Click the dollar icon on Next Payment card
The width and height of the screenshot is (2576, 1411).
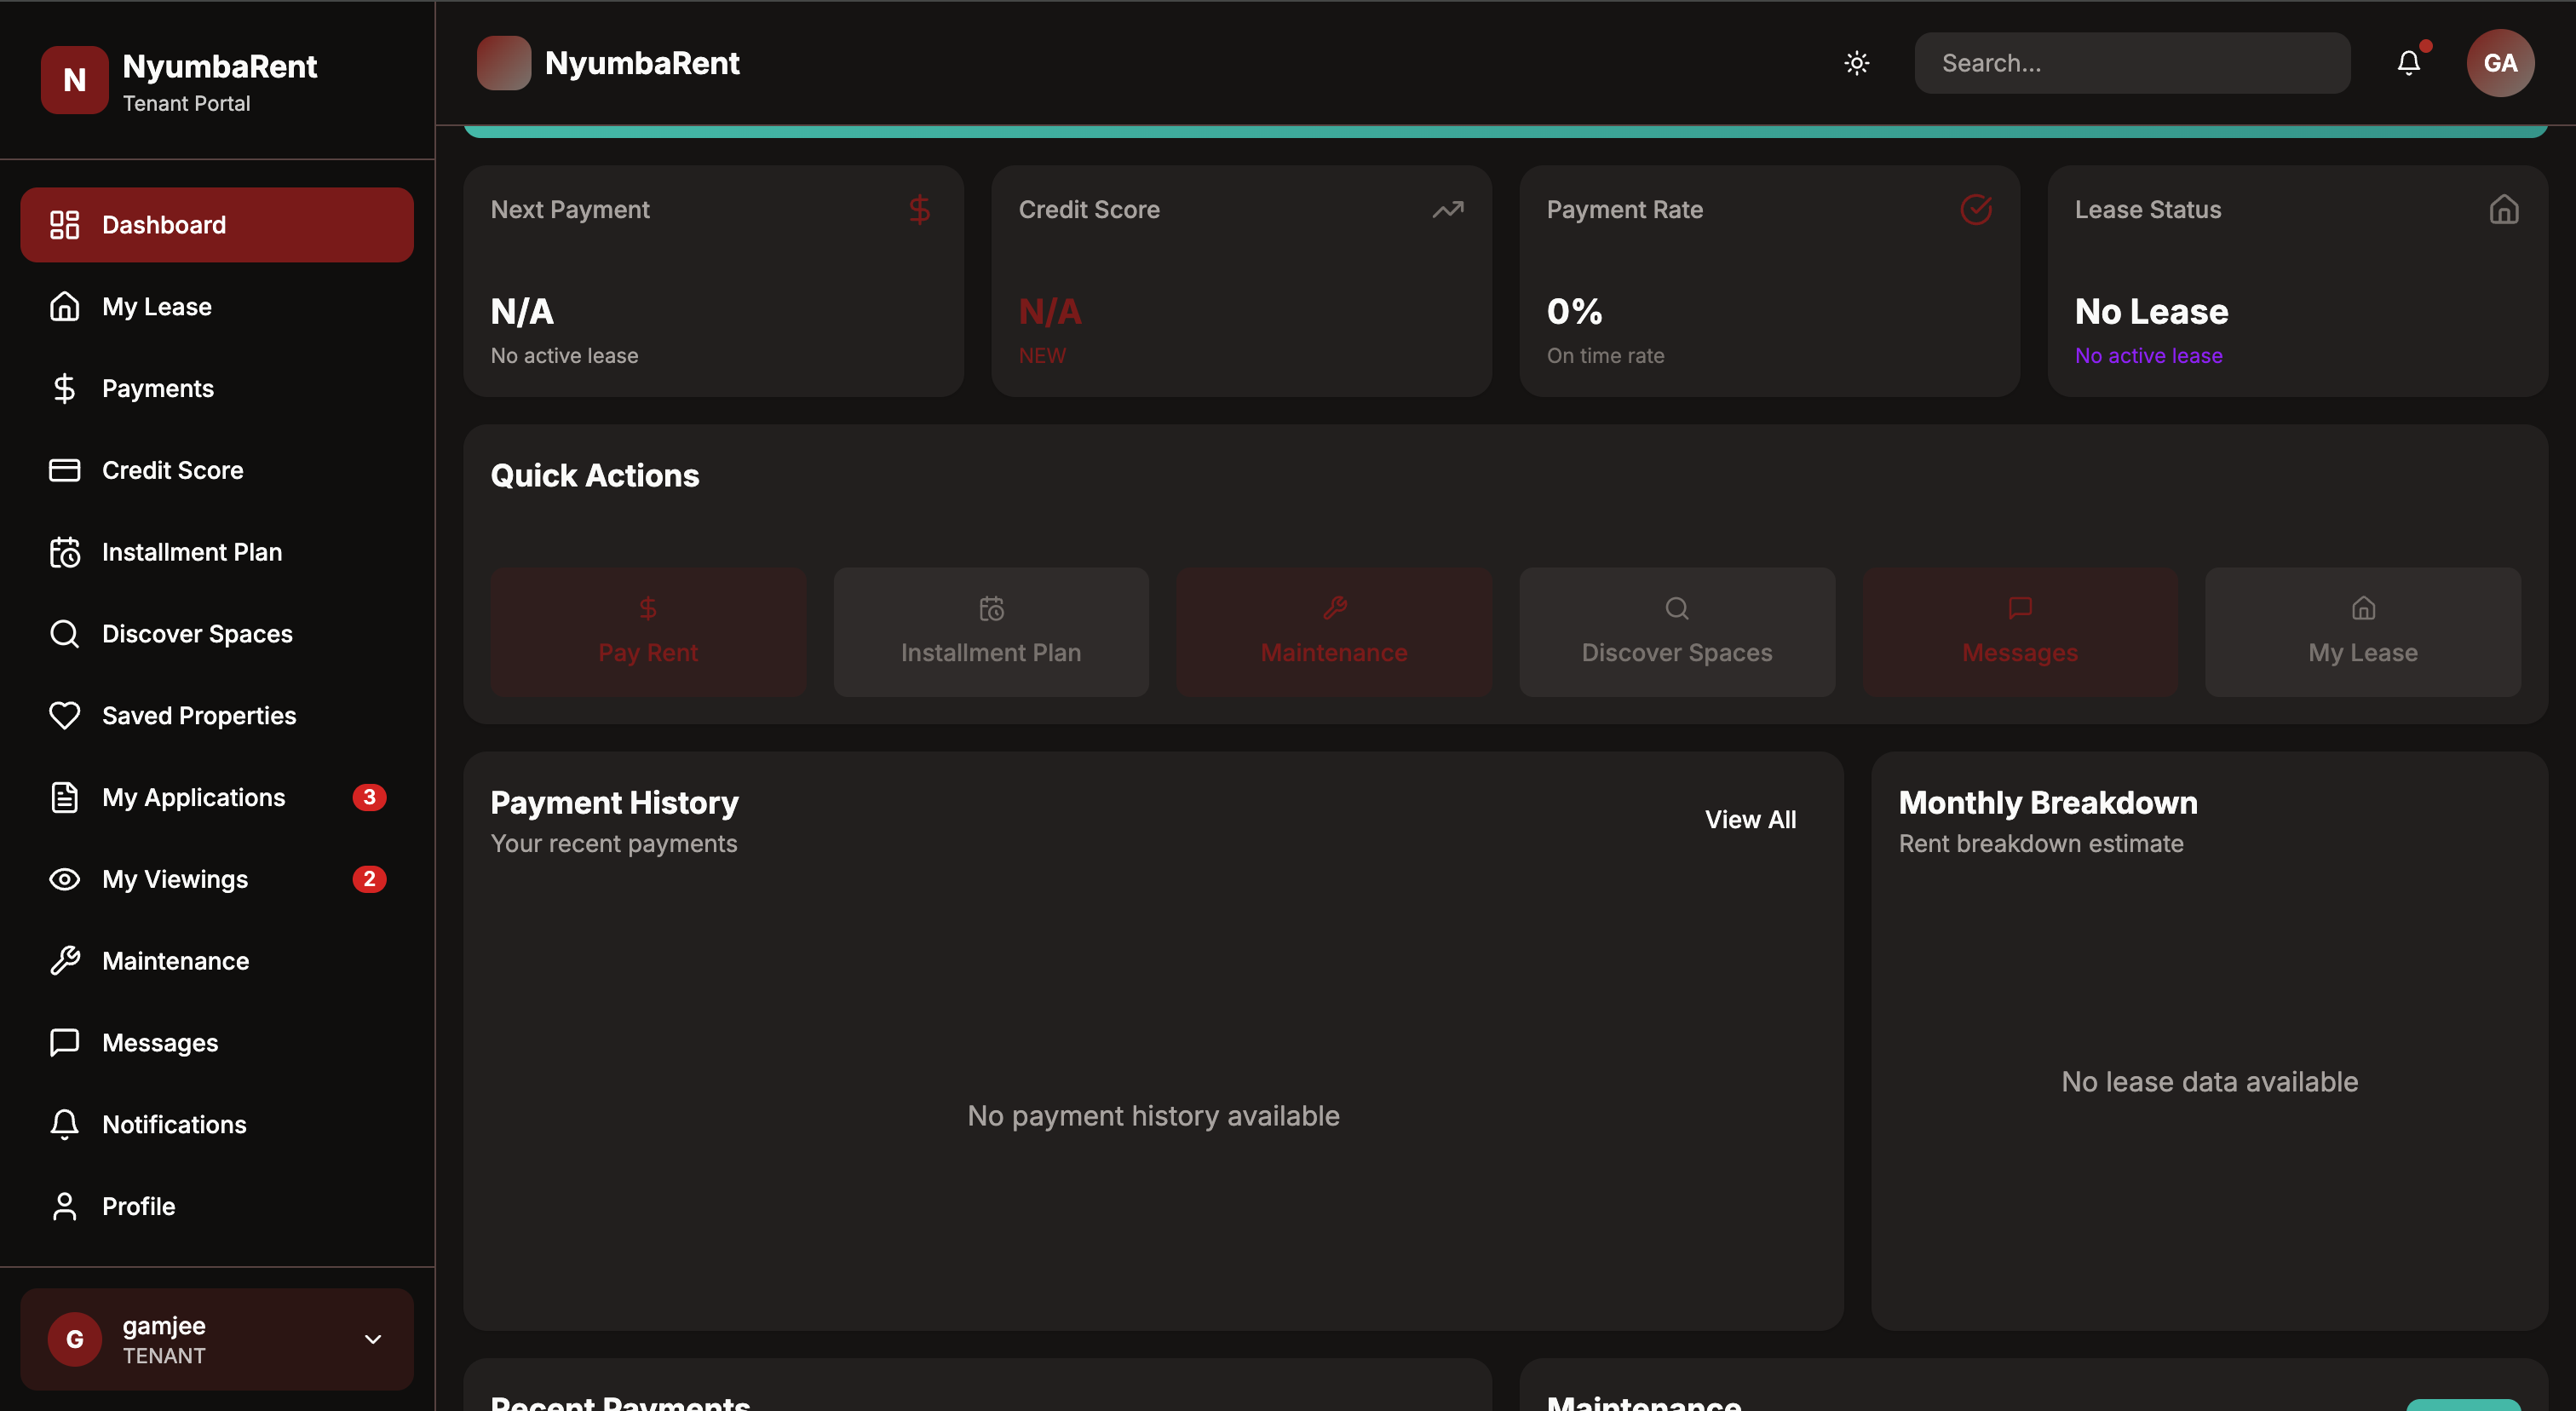pos(919,210)
